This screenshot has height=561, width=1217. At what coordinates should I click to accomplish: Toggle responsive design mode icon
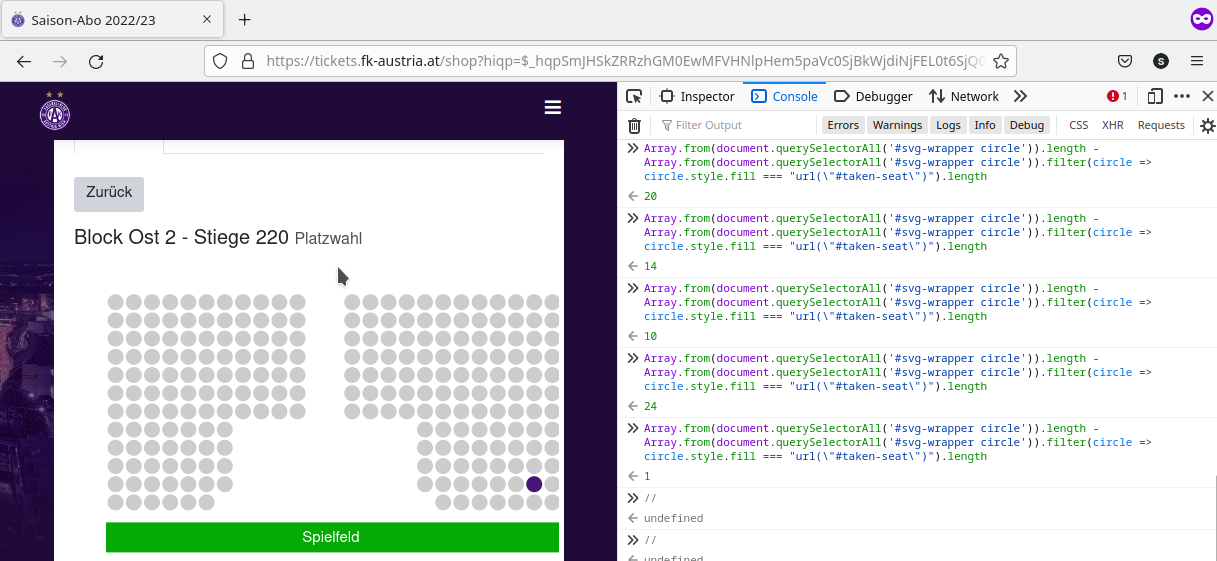pyautogui.click(x=1155, y=96)
